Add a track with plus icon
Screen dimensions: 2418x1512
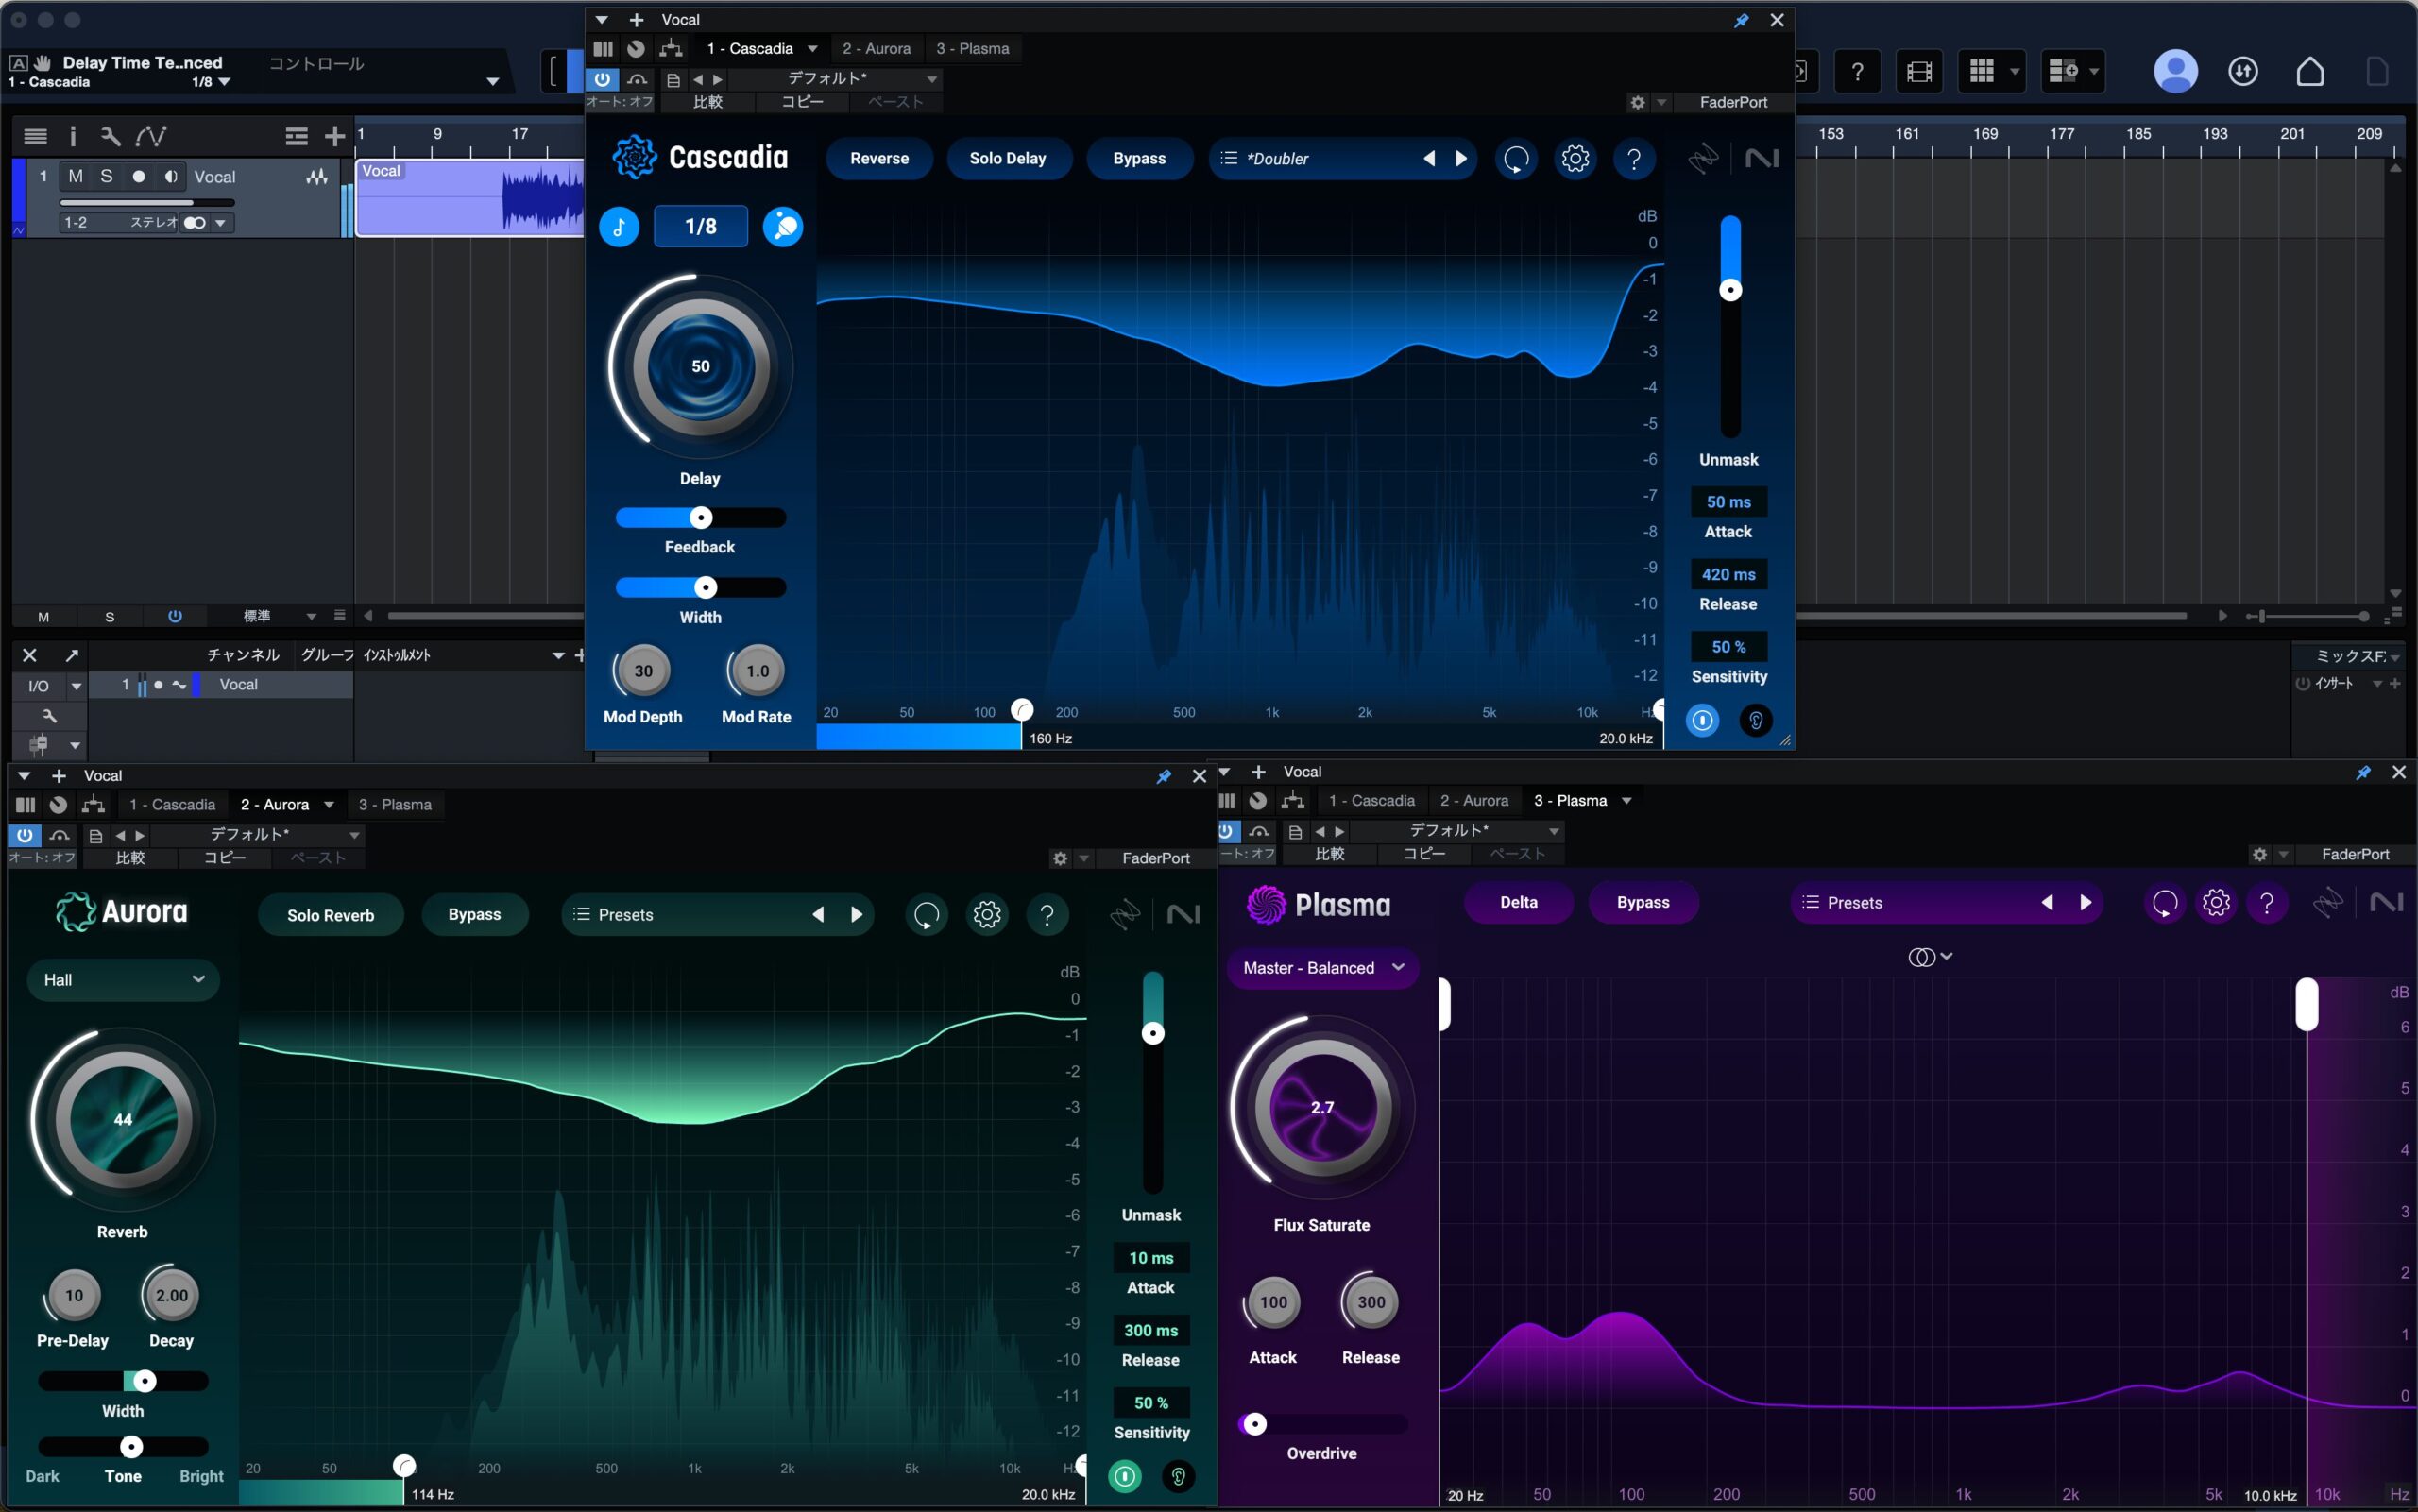(334, 136)
